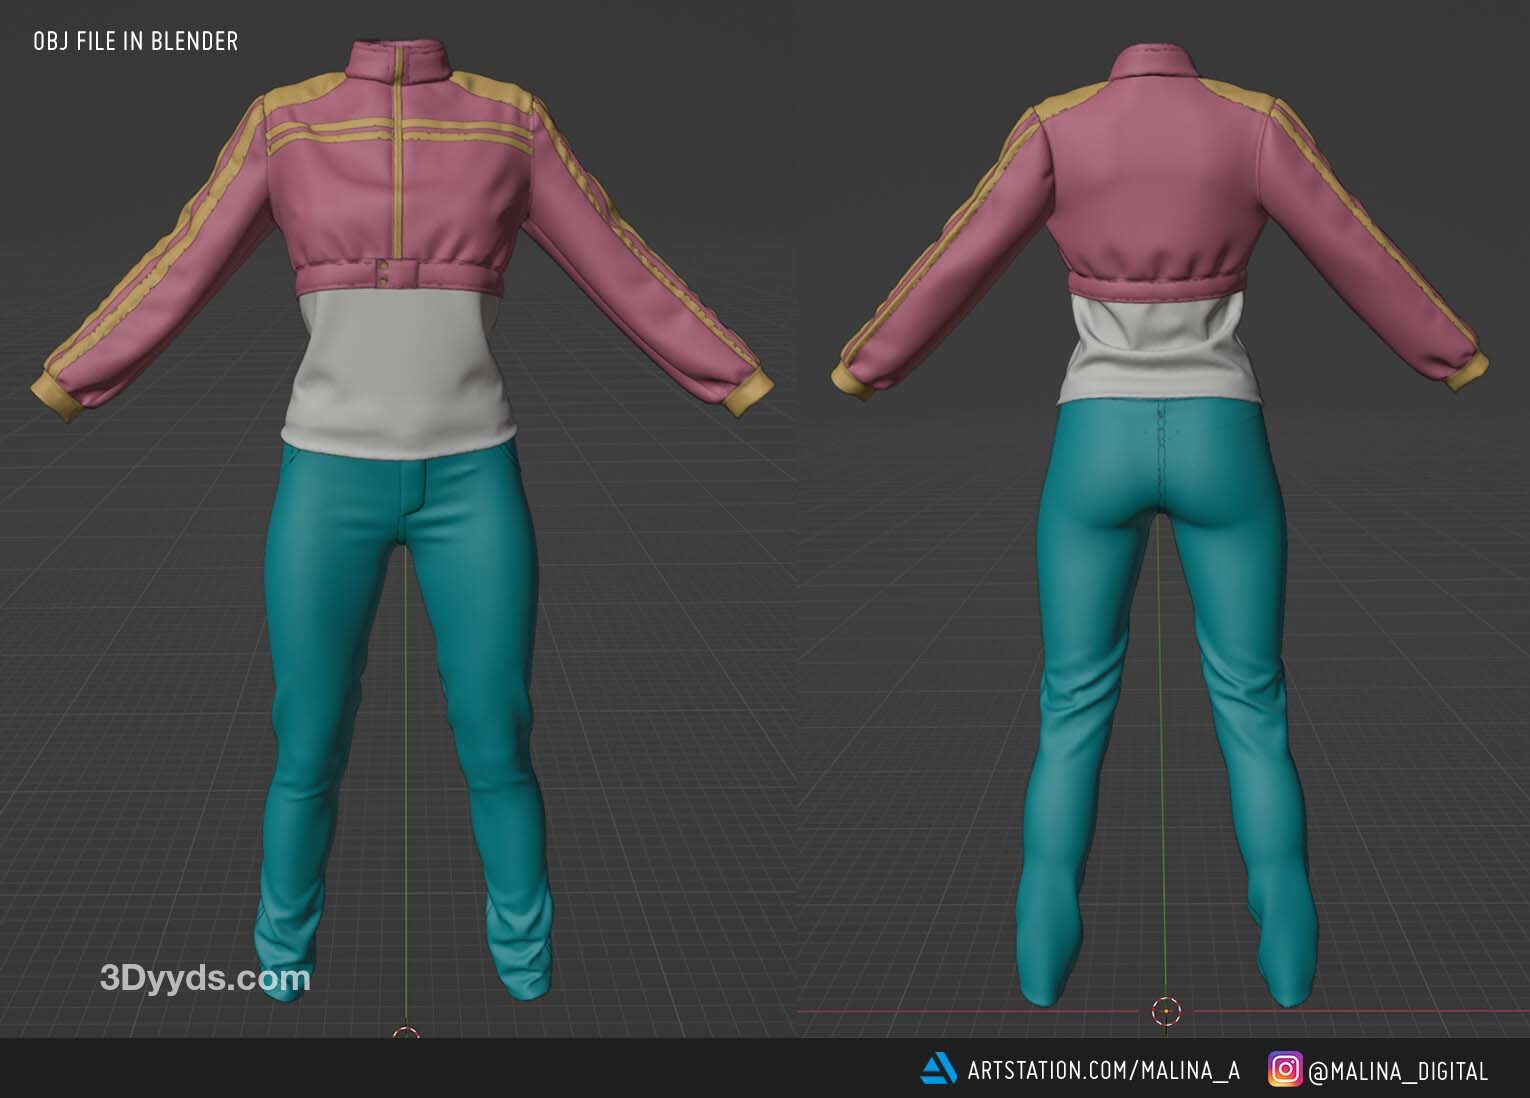Click the 3Dyyds.com watermark text
The height and width of the screenshot is (1098, 1530).
click(205, 977)
